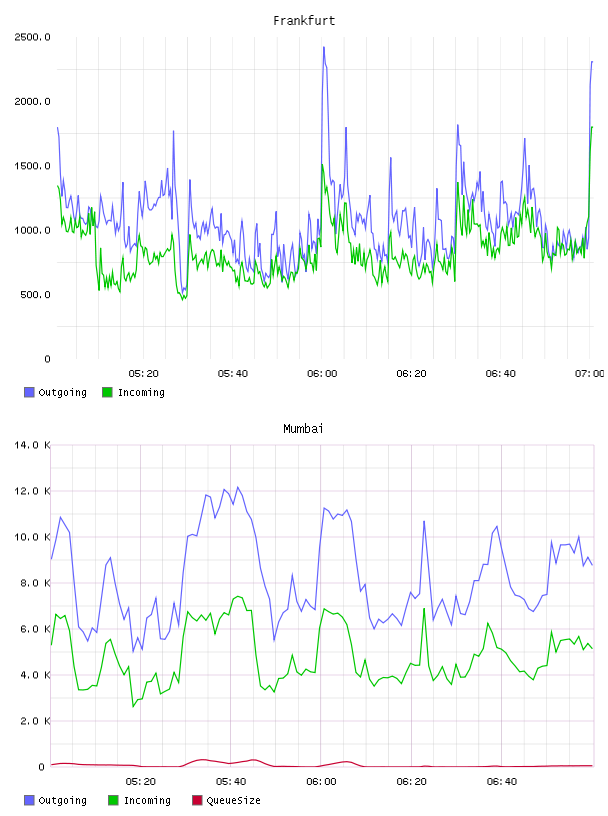
Task: Click the 06:40 time label in Mumbai chart
Action: pos(502,782)
